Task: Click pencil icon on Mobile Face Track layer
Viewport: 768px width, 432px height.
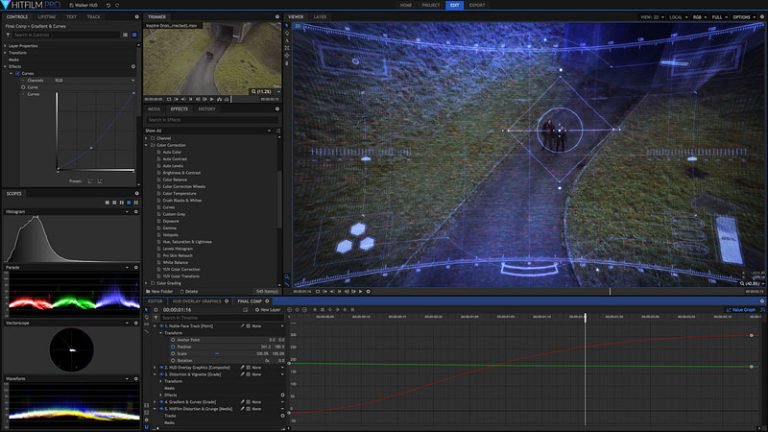Action: tap(242, 326)
